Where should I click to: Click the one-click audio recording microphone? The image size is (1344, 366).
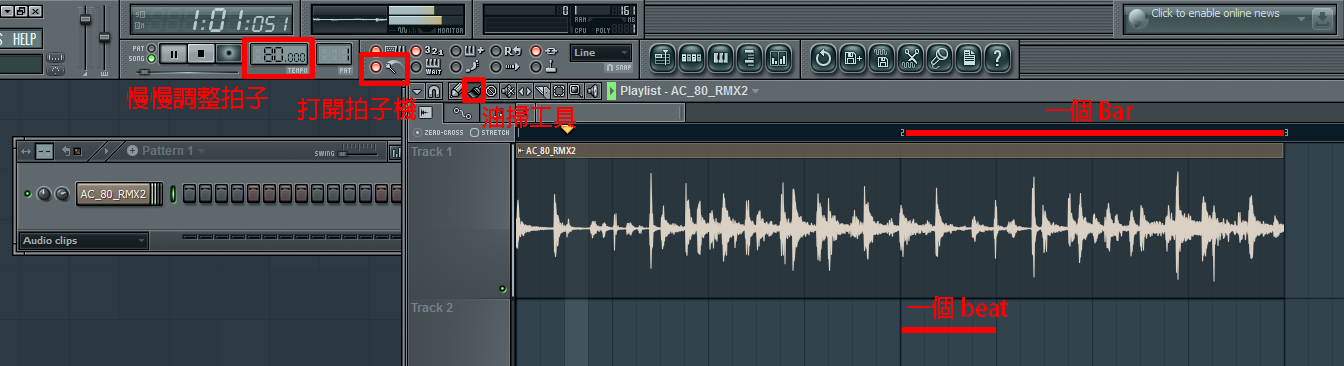pos(939,58)
